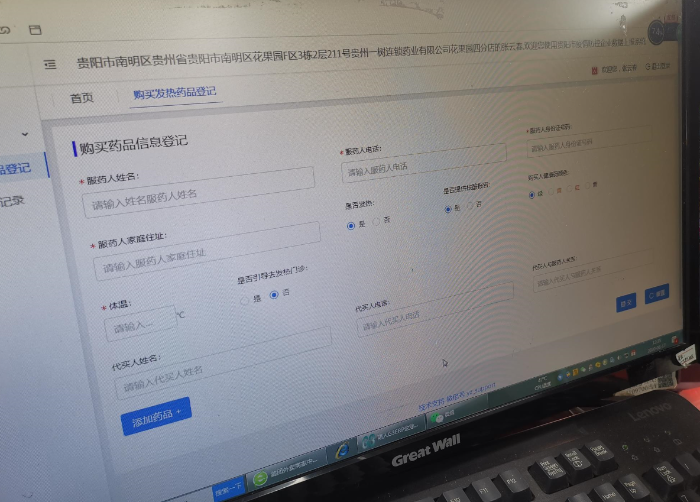Choose 是 for 是否引导去发热门诊
This screenshot has width=700, height=502.
(x=245, y=298)
